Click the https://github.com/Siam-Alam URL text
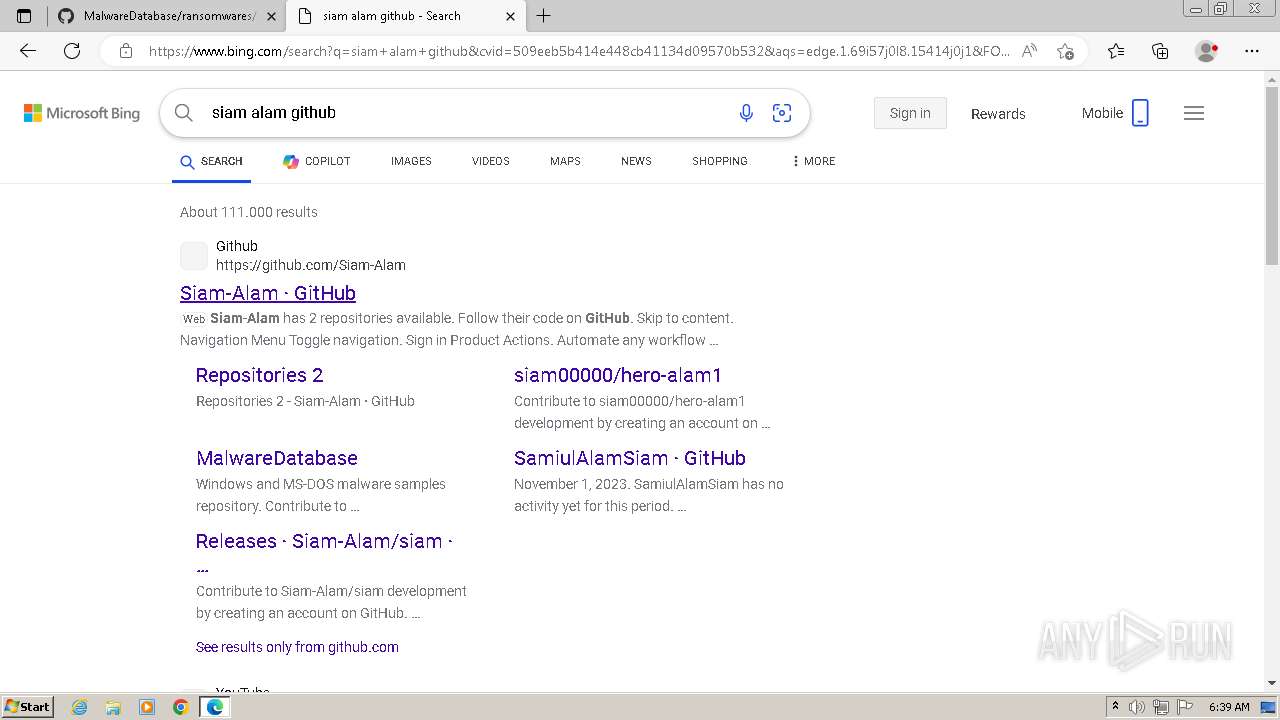 point(311,265)
